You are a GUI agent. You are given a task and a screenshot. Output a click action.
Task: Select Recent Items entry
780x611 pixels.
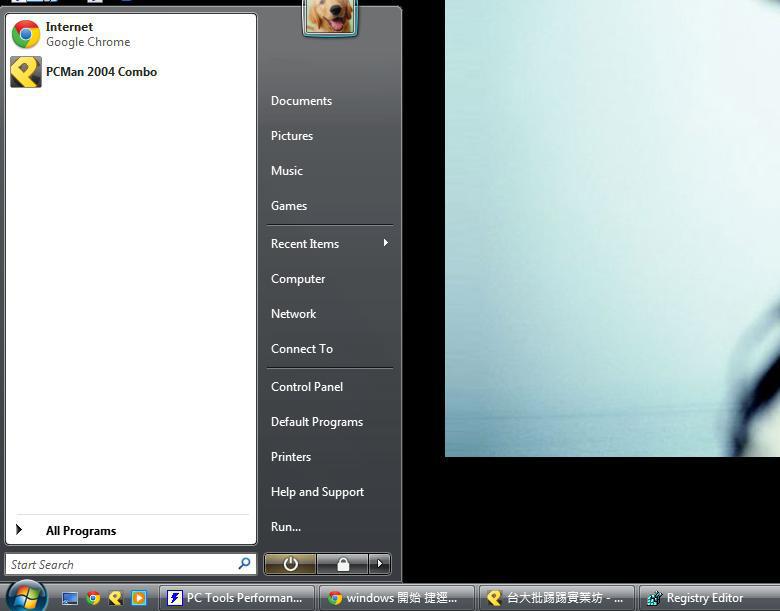coord(305,244)
